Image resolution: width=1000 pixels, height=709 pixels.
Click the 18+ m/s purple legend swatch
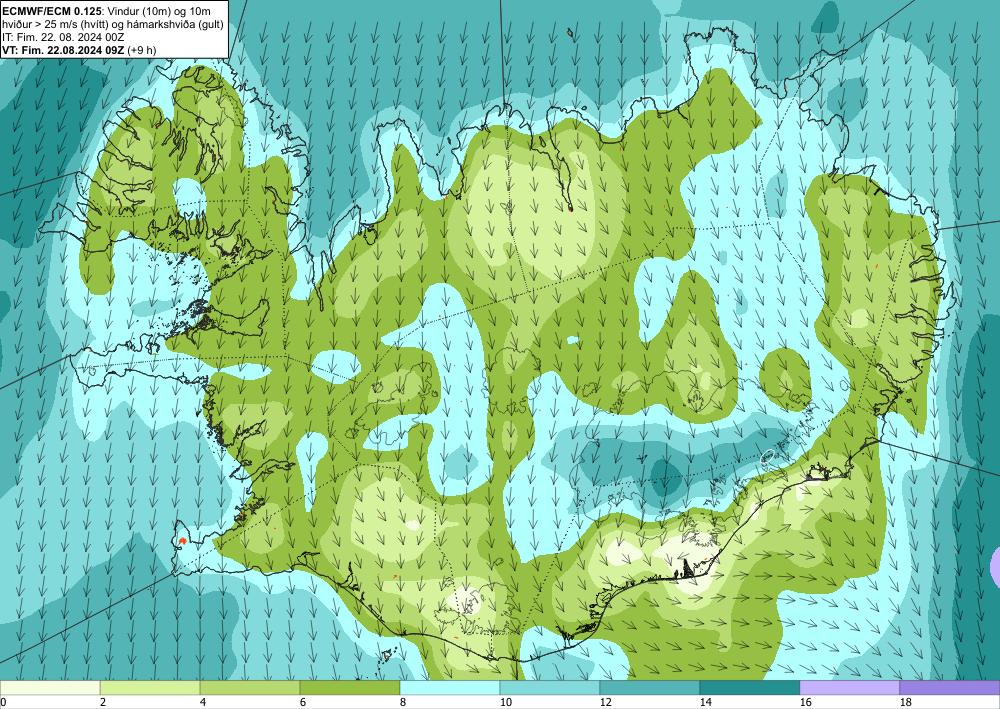(950, 688)
